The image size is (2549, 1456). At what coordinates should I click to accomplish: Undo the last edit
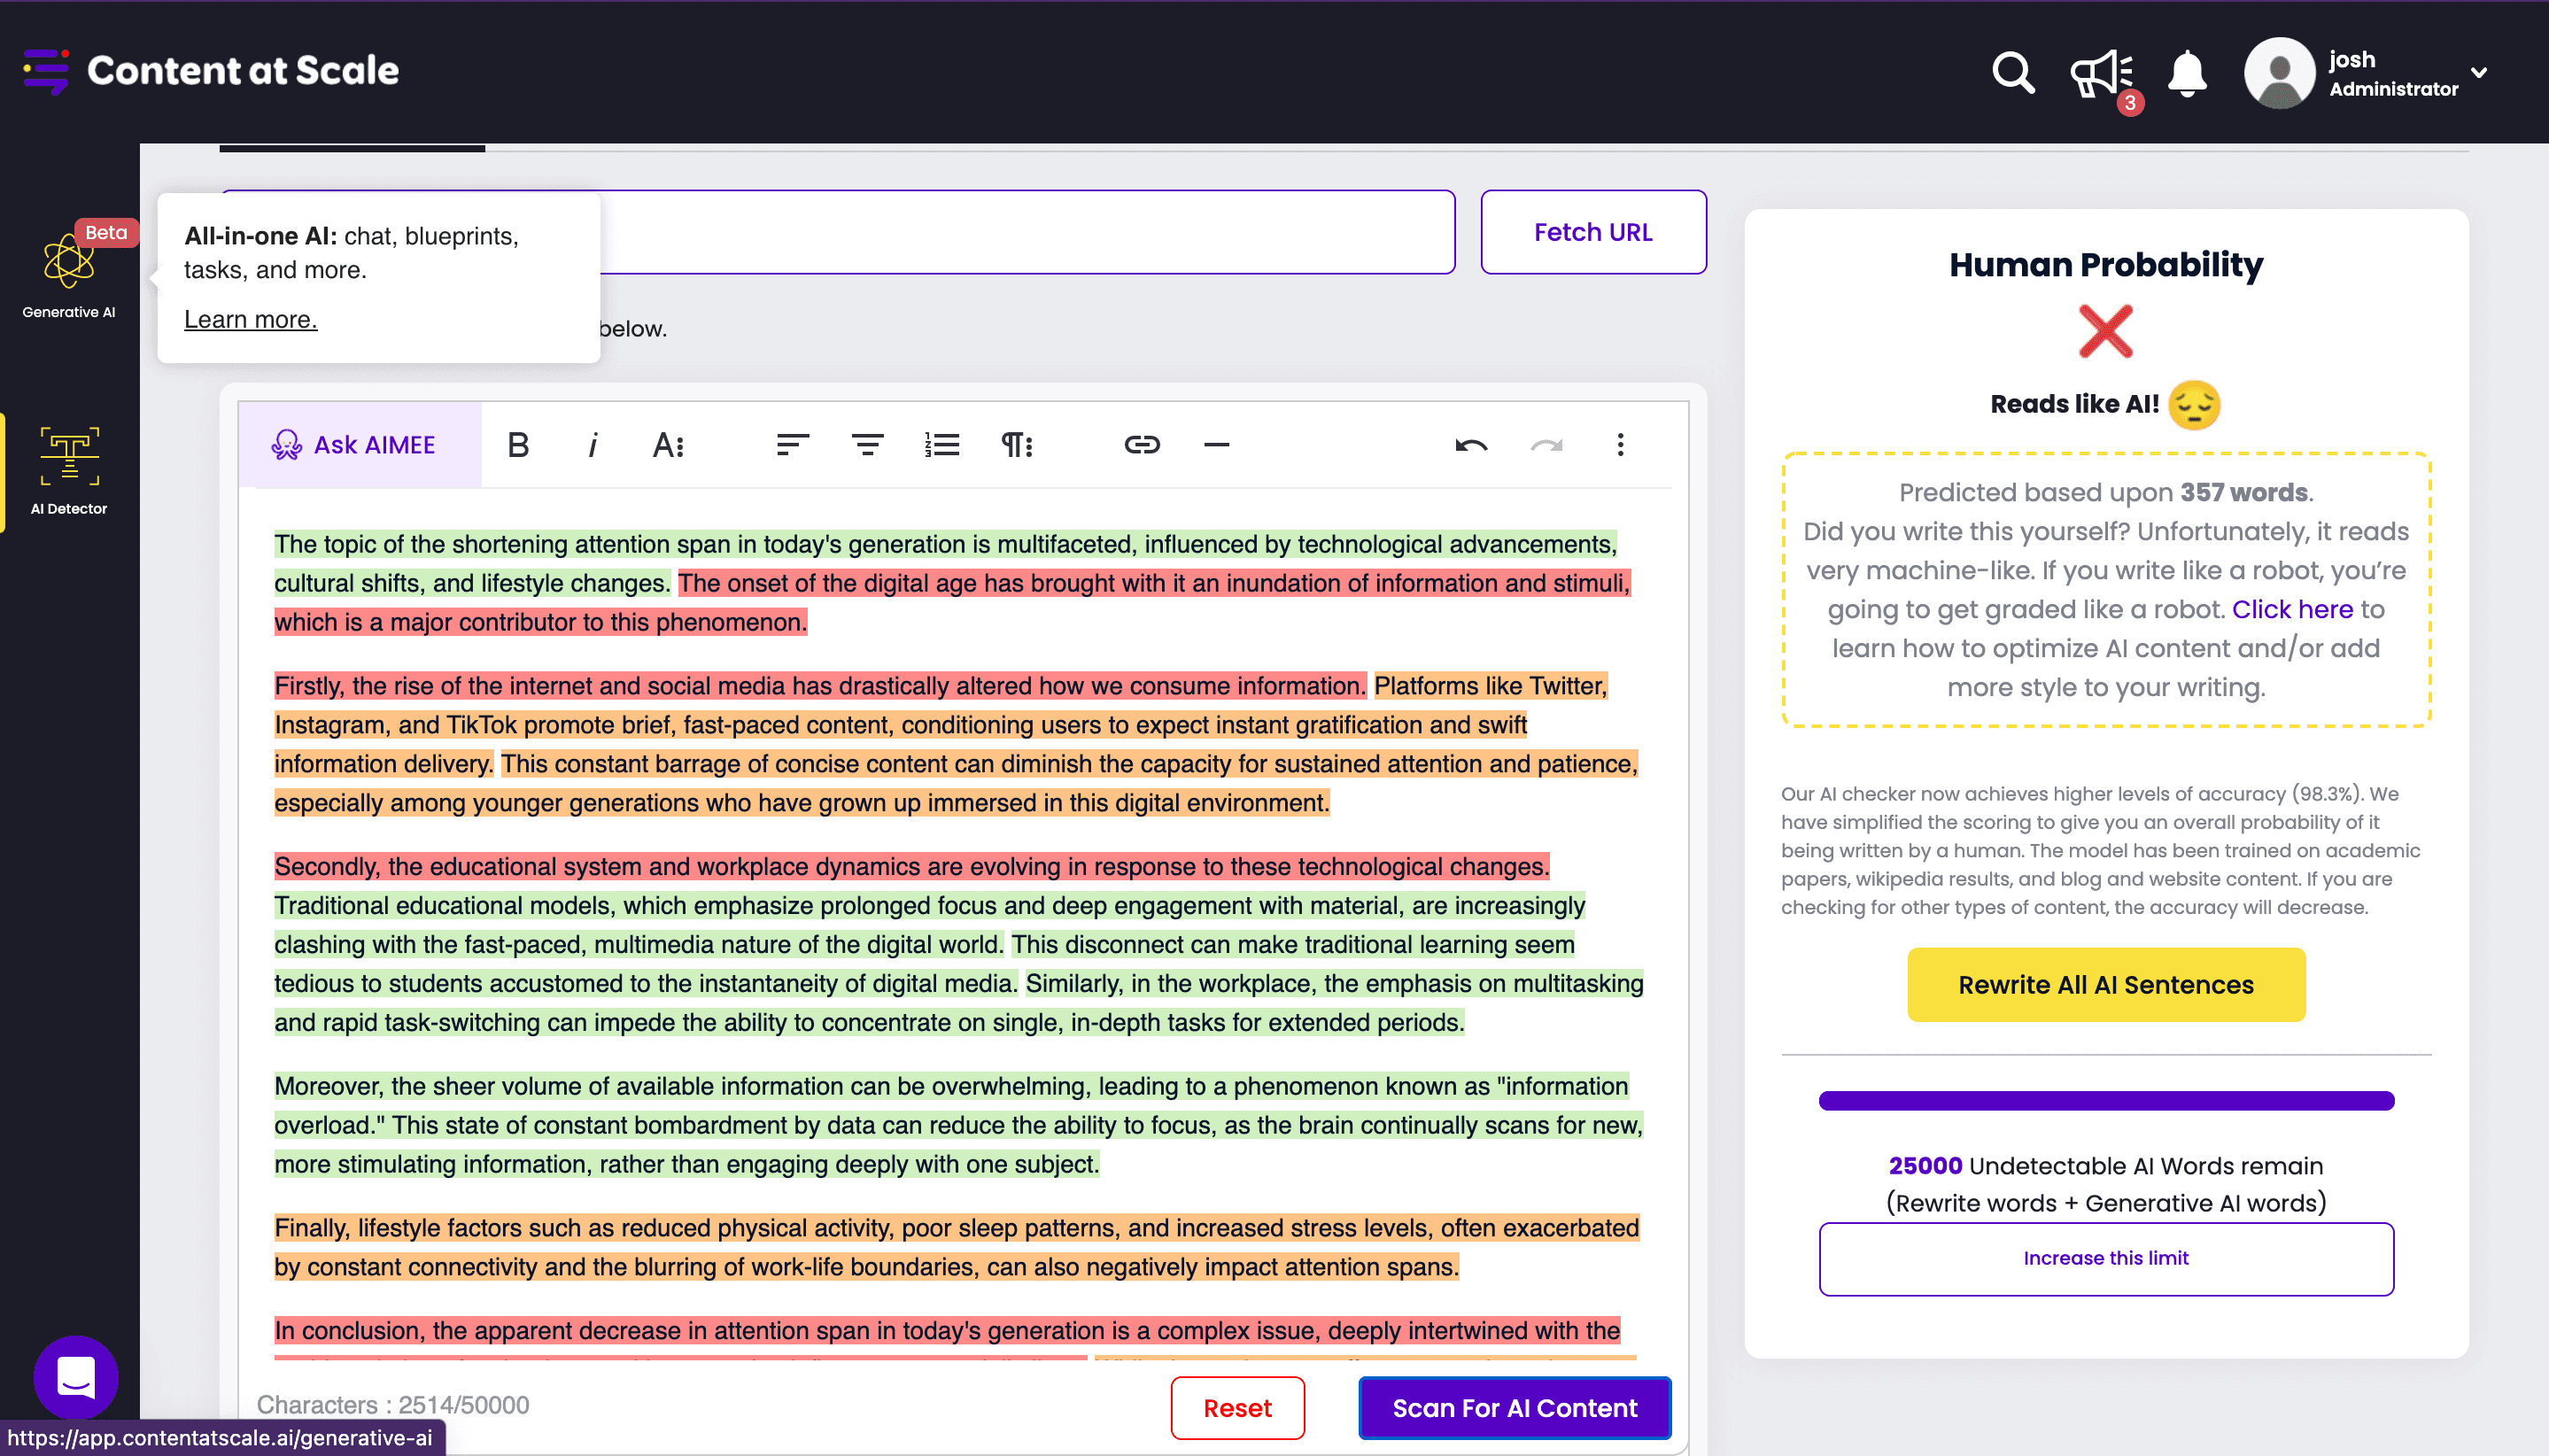coord(1471,445)
